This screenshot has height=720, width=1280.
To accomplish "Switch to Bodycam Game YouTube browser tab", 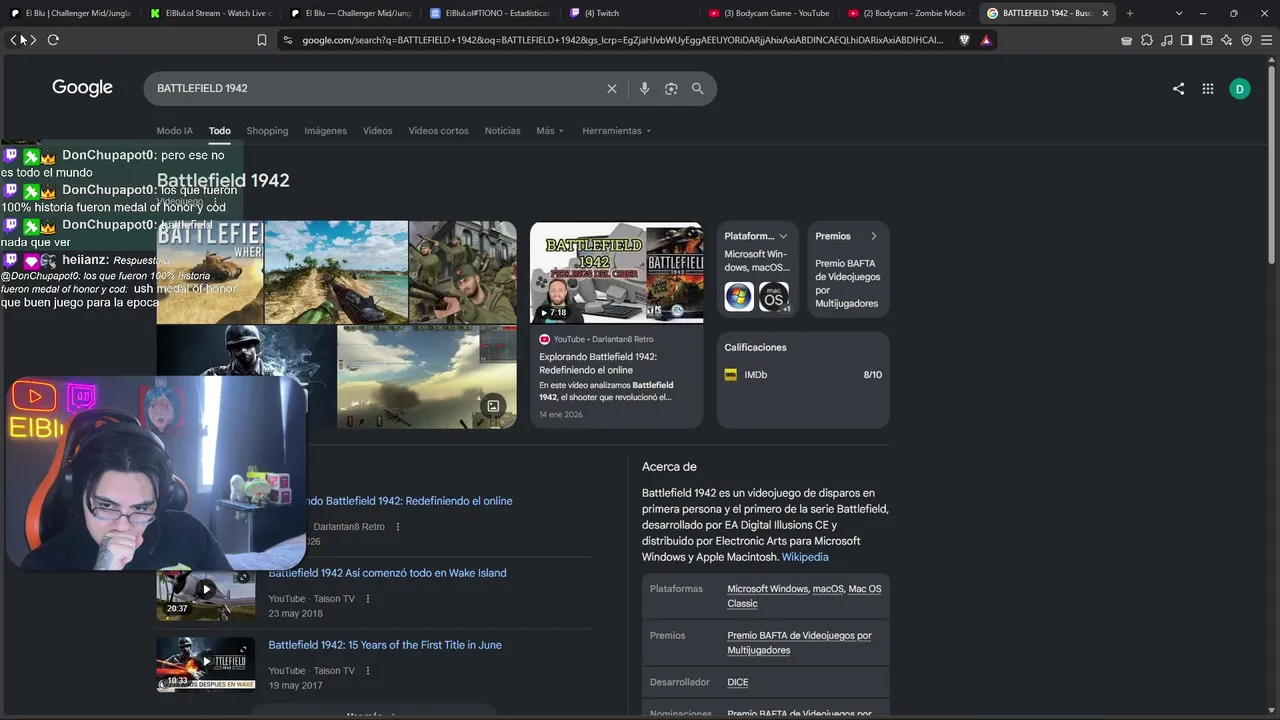I will tap(768, 13).
